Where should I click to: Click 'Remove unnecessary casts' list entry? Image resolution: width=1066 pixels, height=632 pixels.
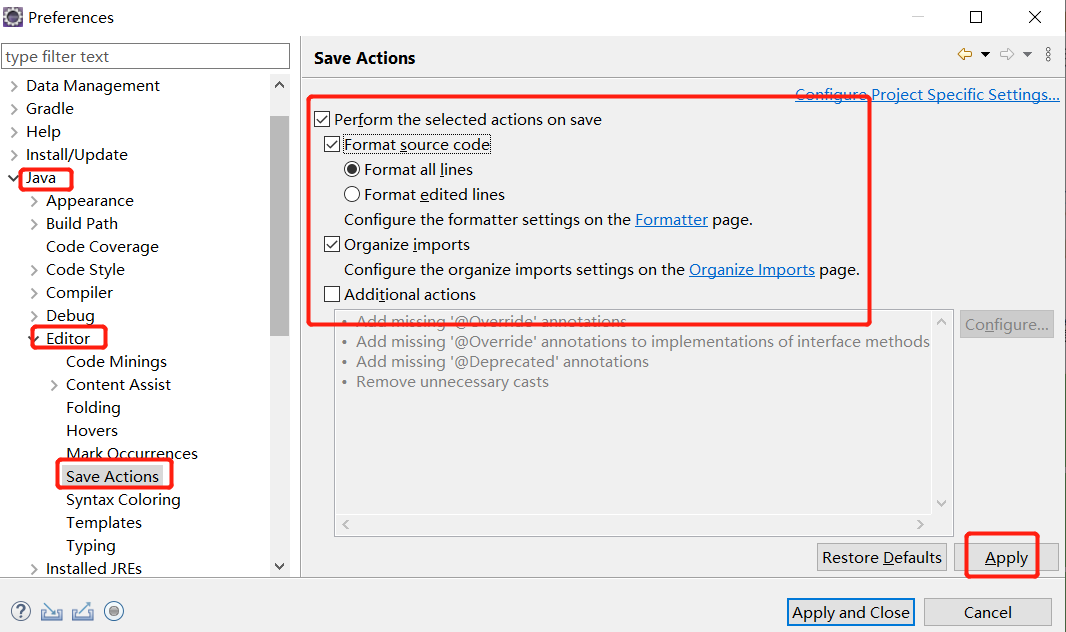[x=452, y=382]
